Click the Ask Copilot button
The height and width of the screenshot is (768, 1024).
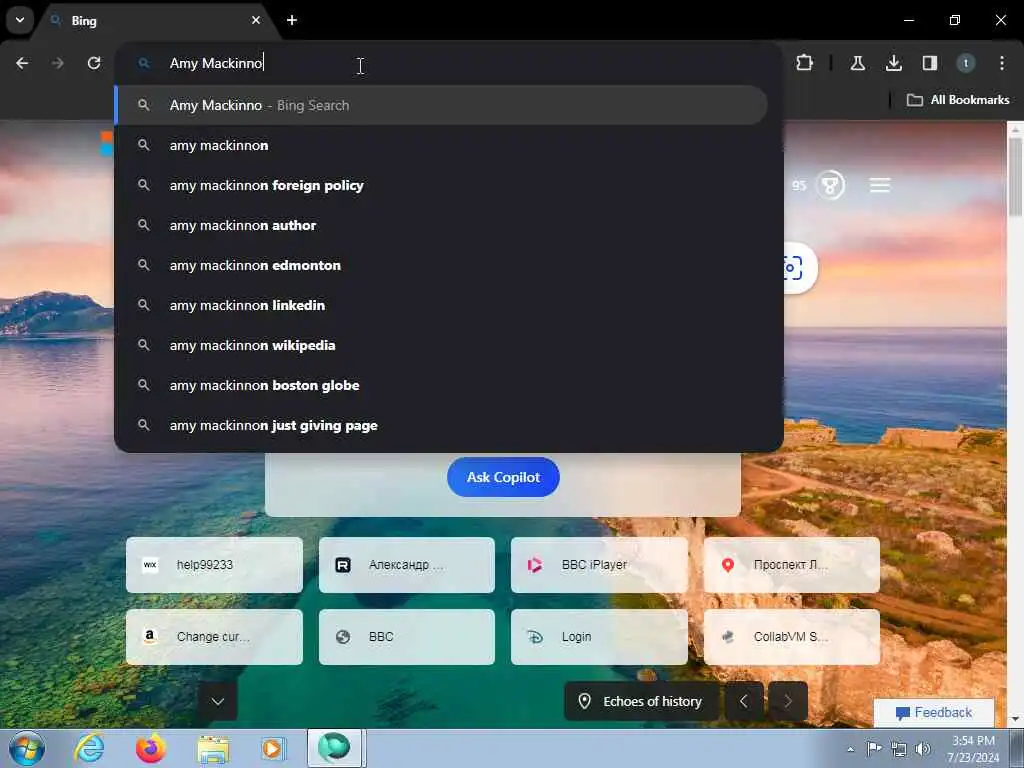(503, 477)
